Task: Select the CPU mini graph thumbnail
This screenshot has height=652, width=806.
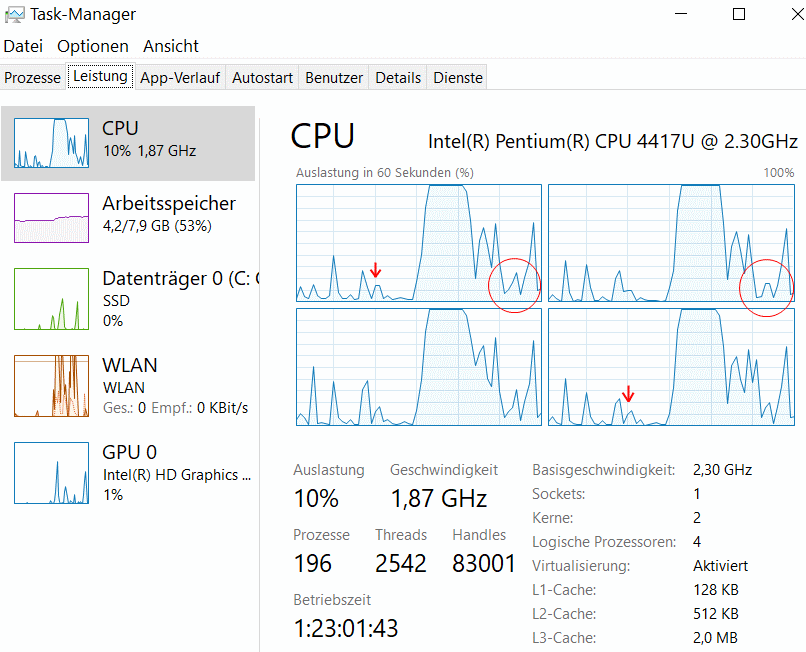Action: click(51, 143)
